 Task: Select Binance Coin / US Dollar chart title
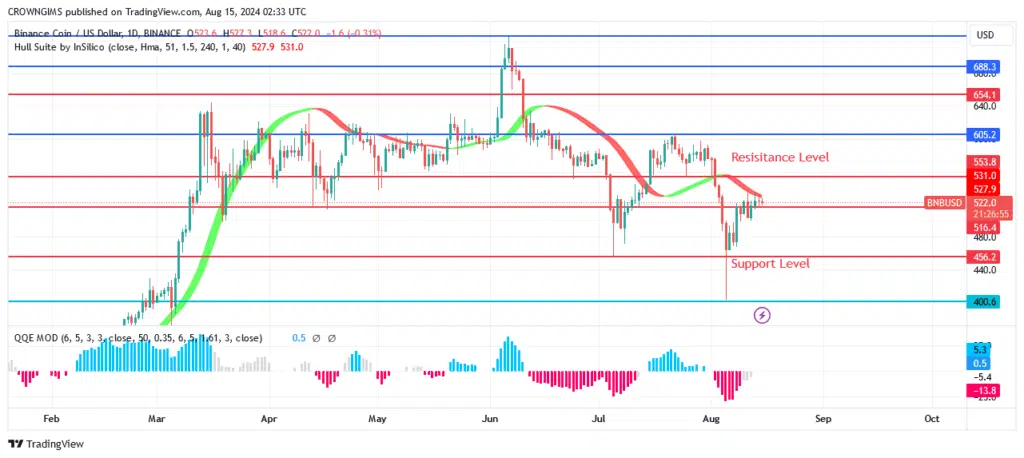[x=80, y=32]
